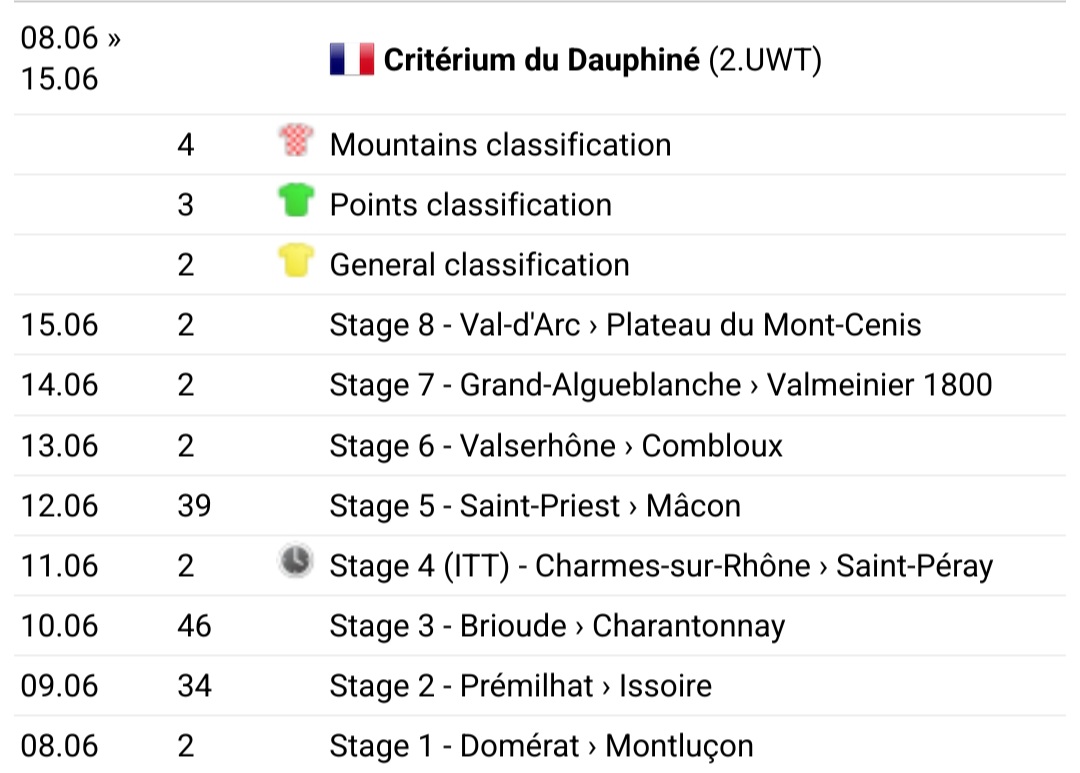Click the time trial clock icon
Image resolution: width=1080 pixels, height=773 pixels.
[296, 561]
